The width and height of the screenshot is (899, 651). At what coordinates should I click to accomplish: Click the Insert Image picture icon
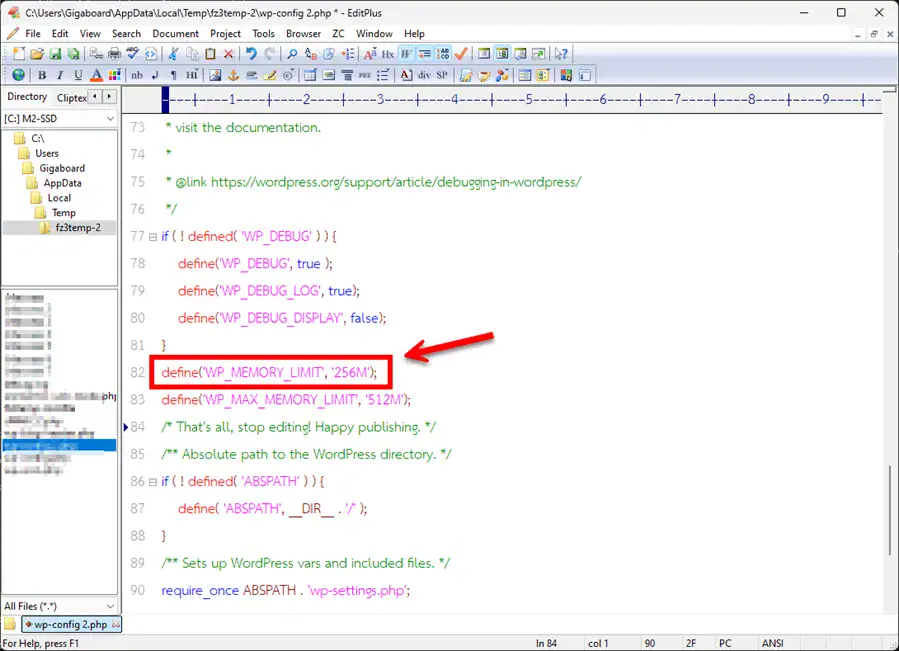point(215,75)
